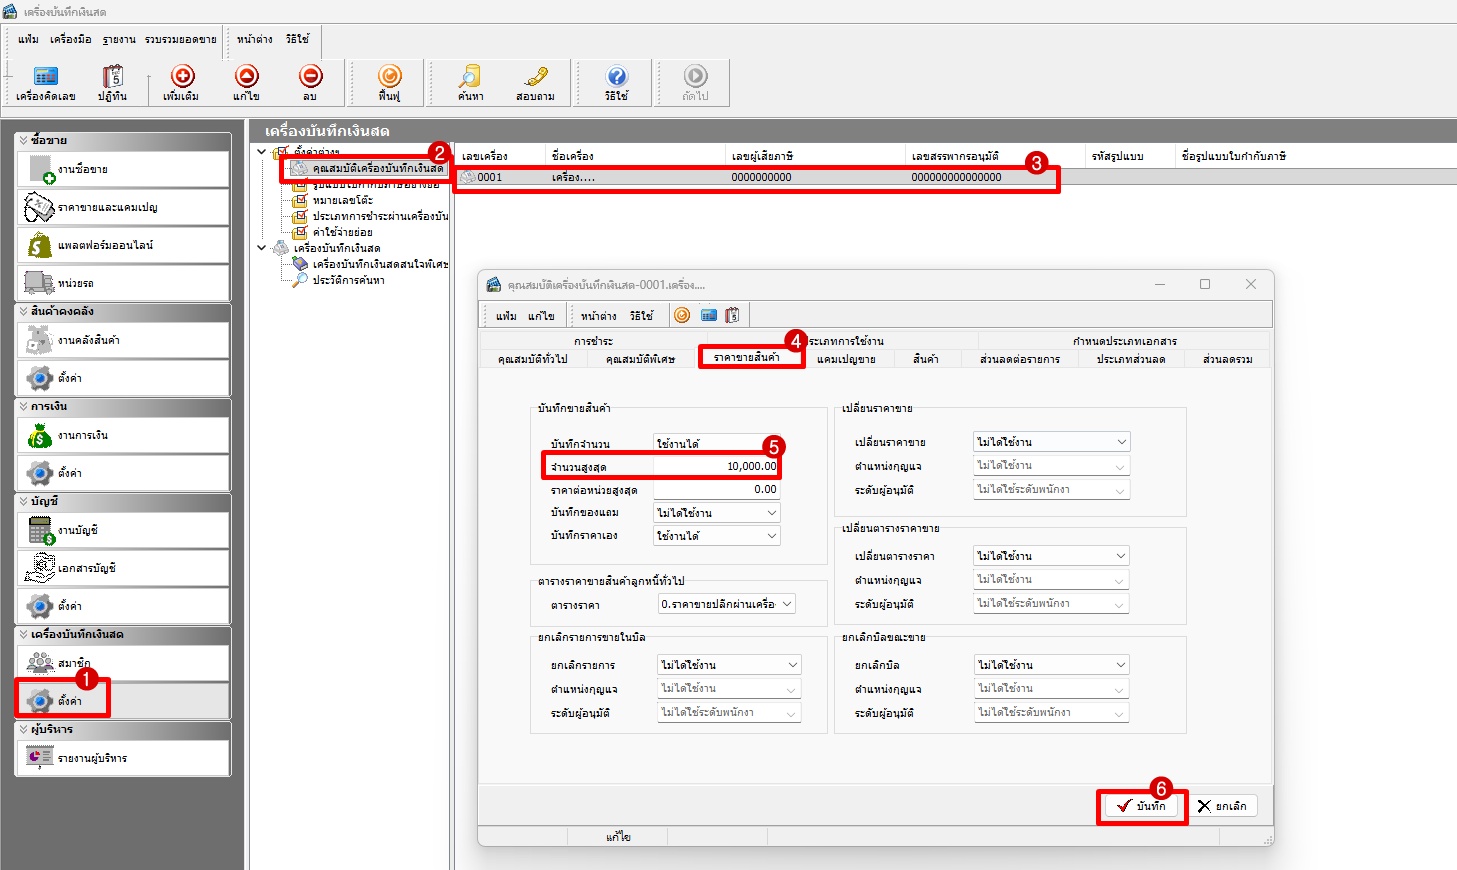The height and width of the screenshot is (870, 1457).
Task: Click the บันทึก save button
Action: point(1141,806)
